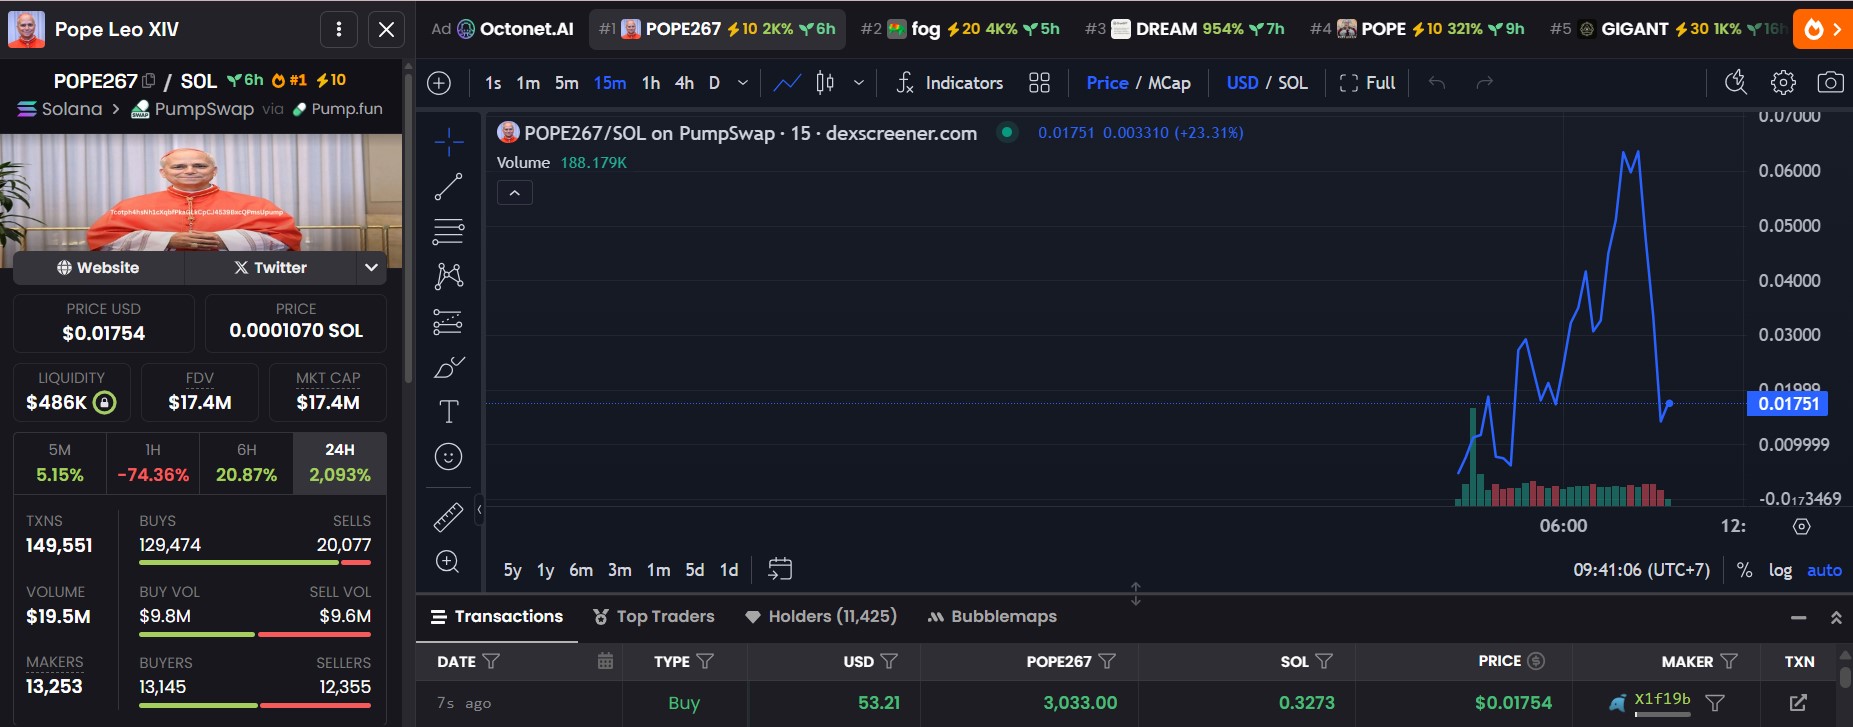The width and height of the screenshot is (1853, 727).
Task: Select the text annotation tool
Action: 448,411
